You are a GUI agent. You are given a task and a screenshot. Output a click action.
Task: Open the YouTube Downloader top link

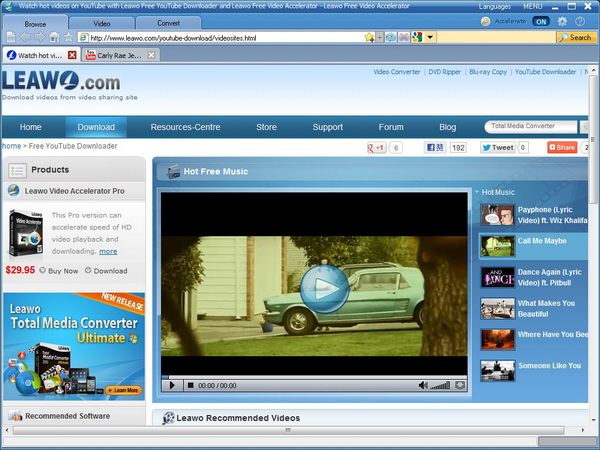[545, 72]
